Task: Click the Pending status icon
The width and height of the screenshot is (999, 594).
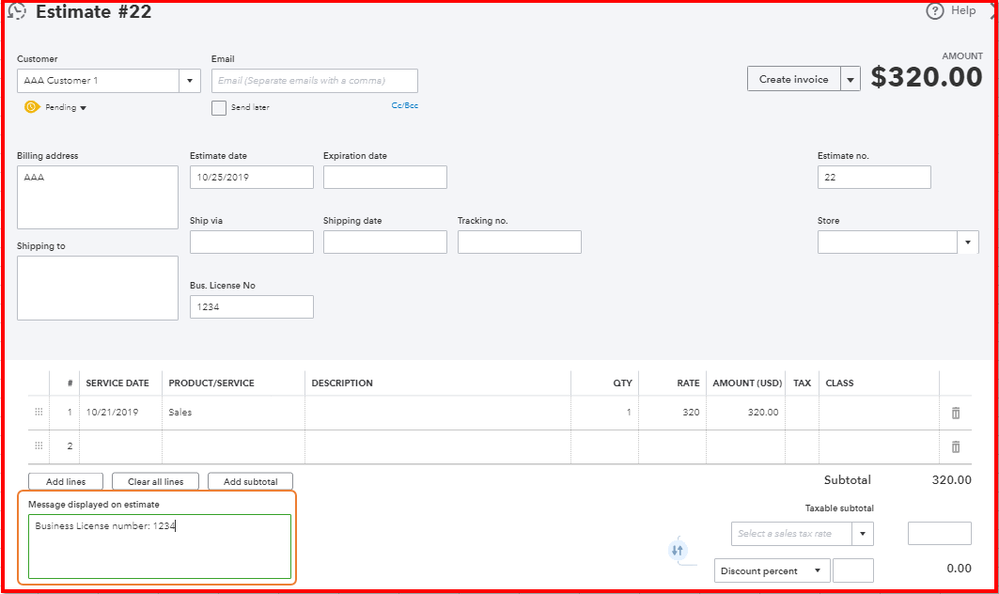Action: 31,107
